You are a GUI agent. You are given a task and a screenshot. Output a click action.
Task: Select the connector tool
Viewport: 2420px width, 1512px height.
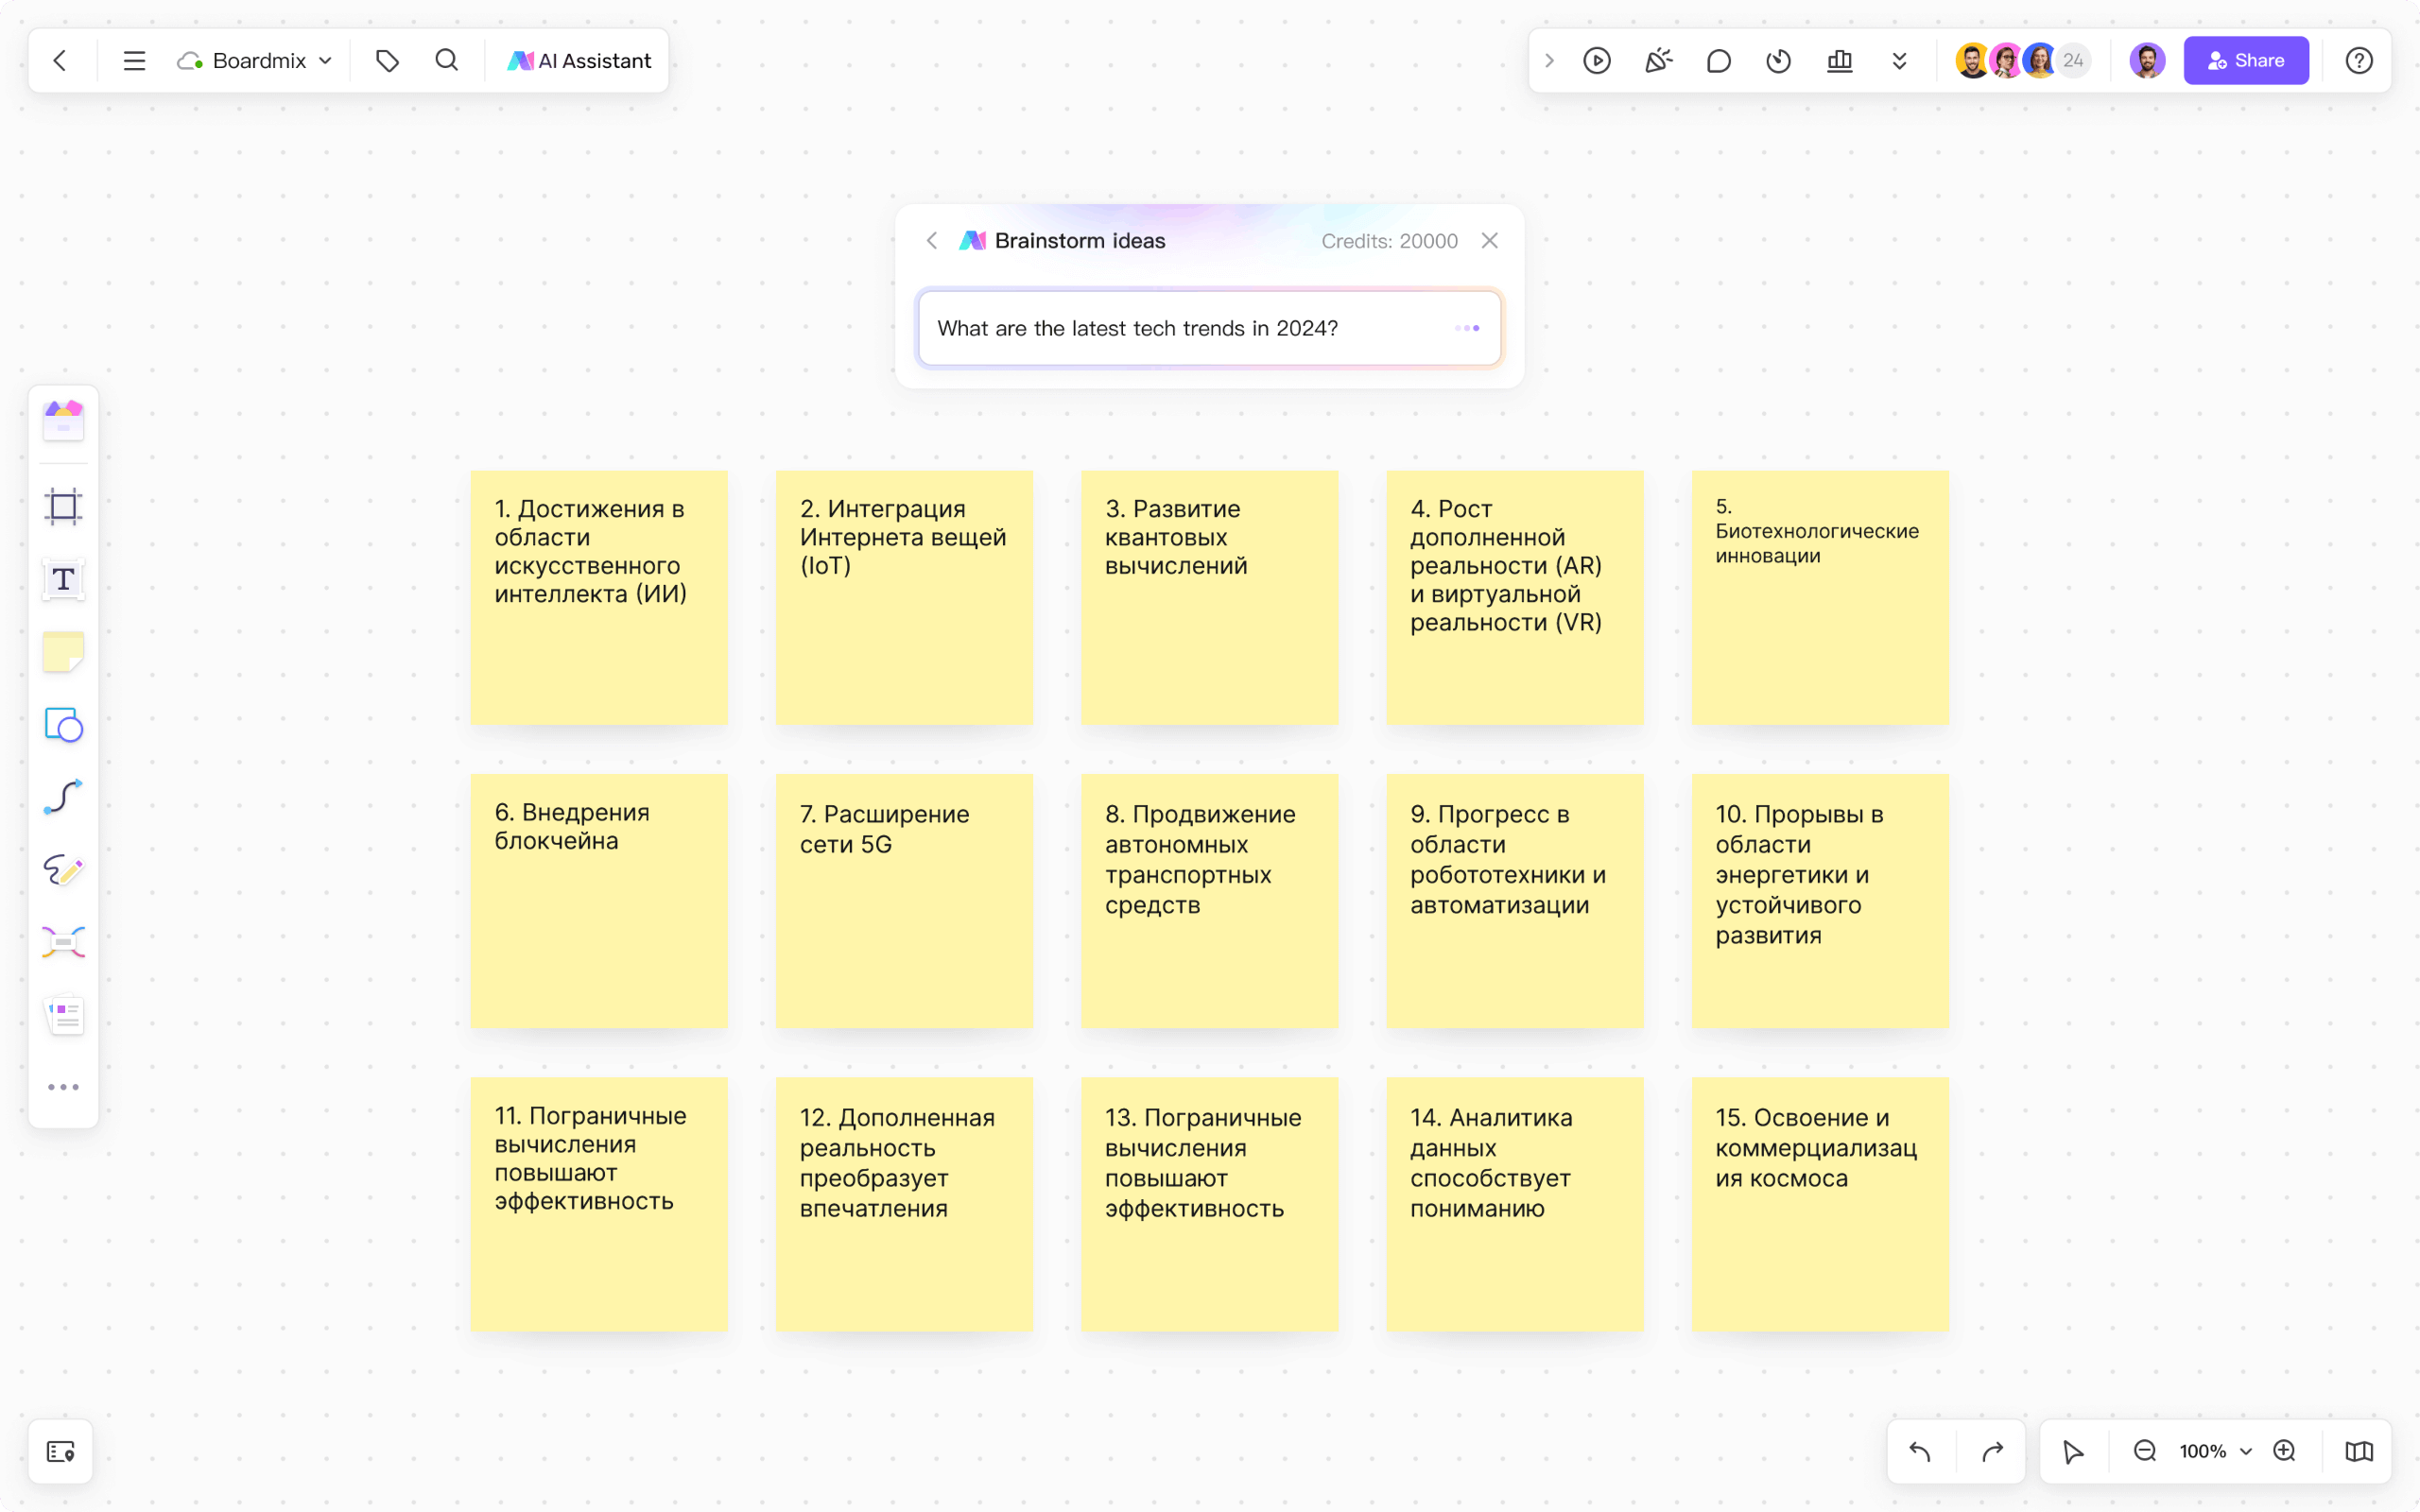tap(63, 796)
